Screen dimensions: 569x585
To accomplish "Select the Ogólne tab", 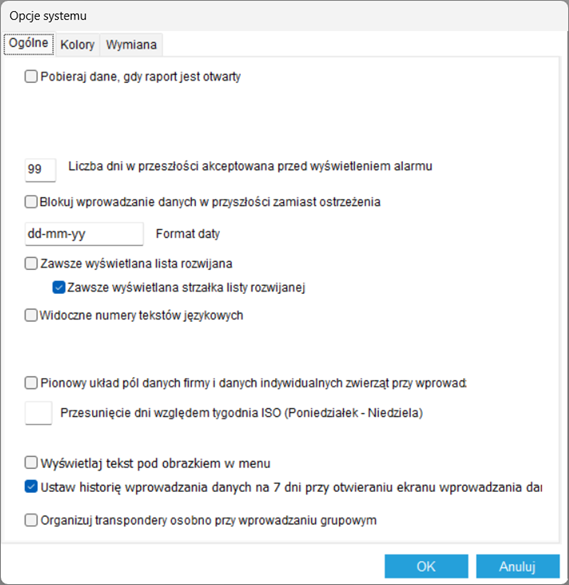I will pyautogui.click(x=29, y=44).
